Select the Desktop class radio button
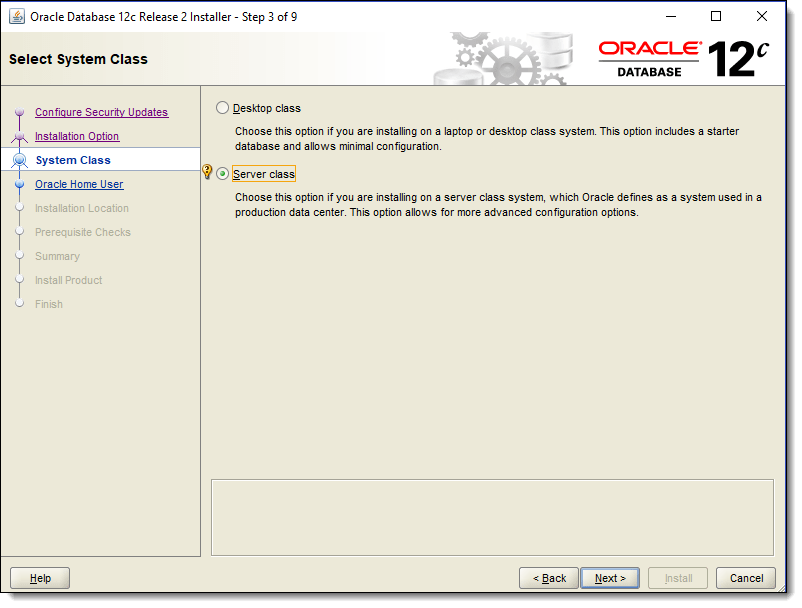This screenshot has width=802, height=608. (x=221, y=108)
